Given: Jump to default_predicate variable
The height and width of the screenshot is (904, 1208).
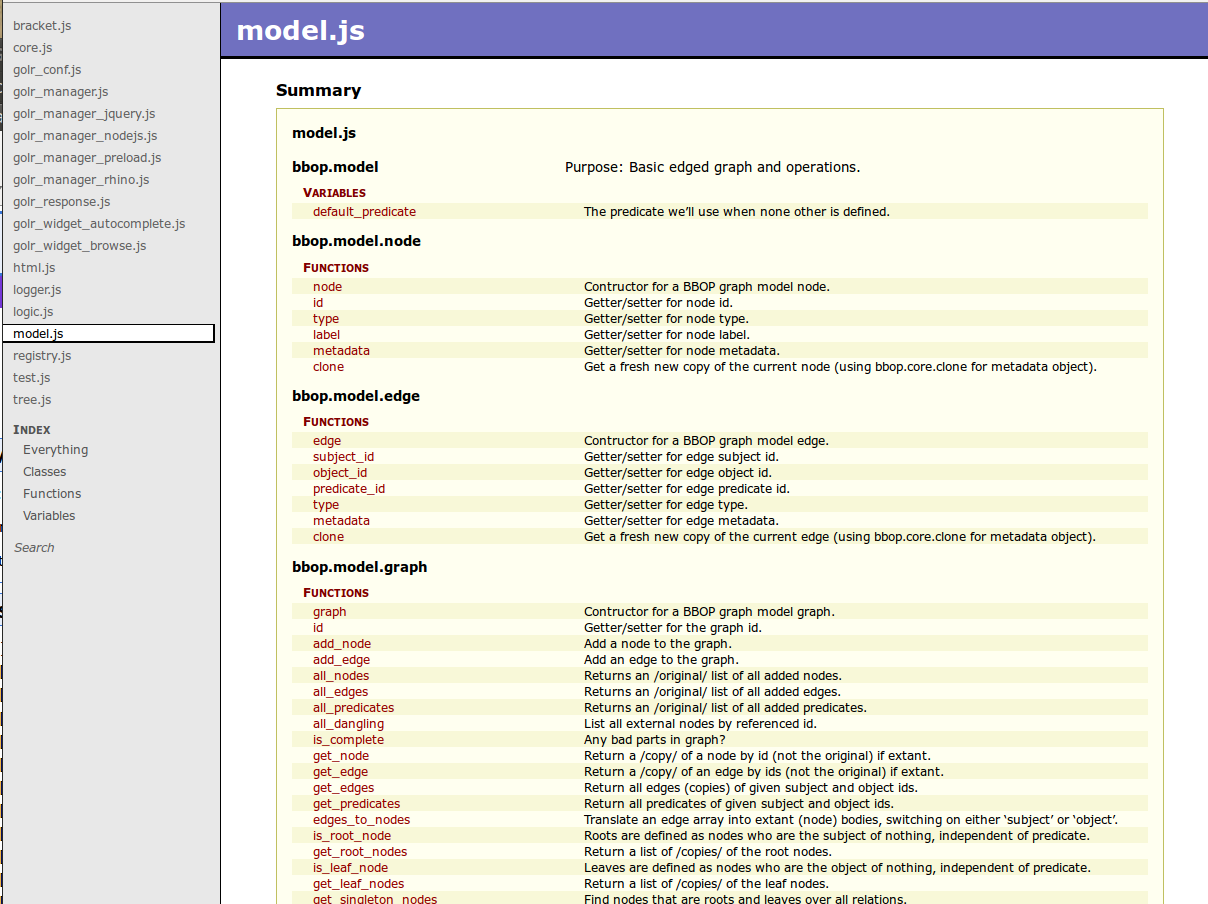Looking at the screenshot, I should click(364, 212).
